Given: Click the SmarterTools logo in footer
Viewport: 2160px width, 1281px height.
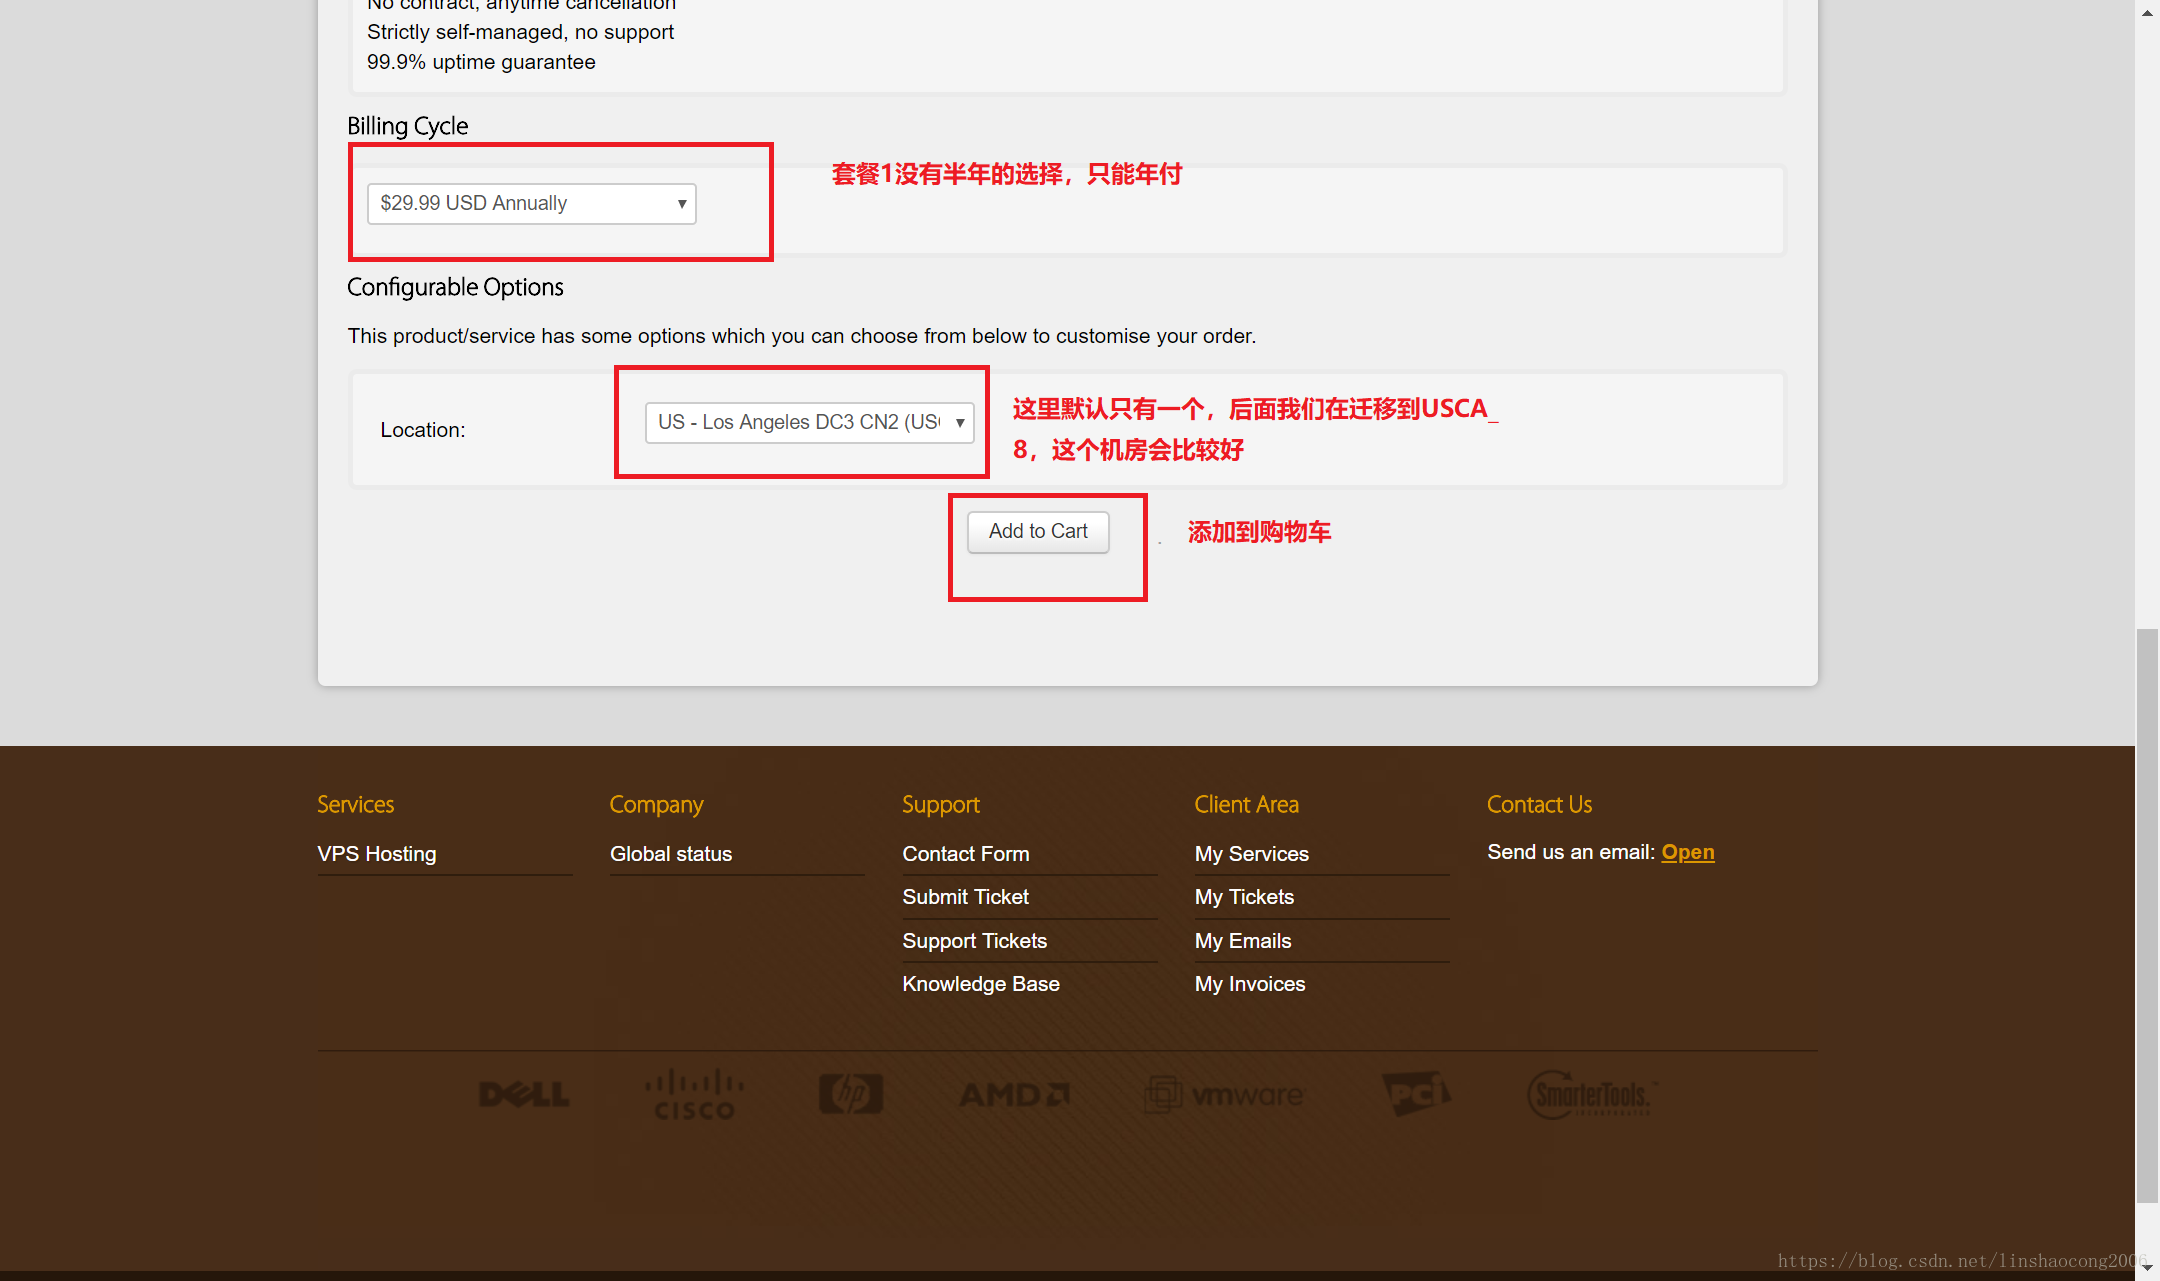Looking at the screenshot, I should tap(1591, 1095).
